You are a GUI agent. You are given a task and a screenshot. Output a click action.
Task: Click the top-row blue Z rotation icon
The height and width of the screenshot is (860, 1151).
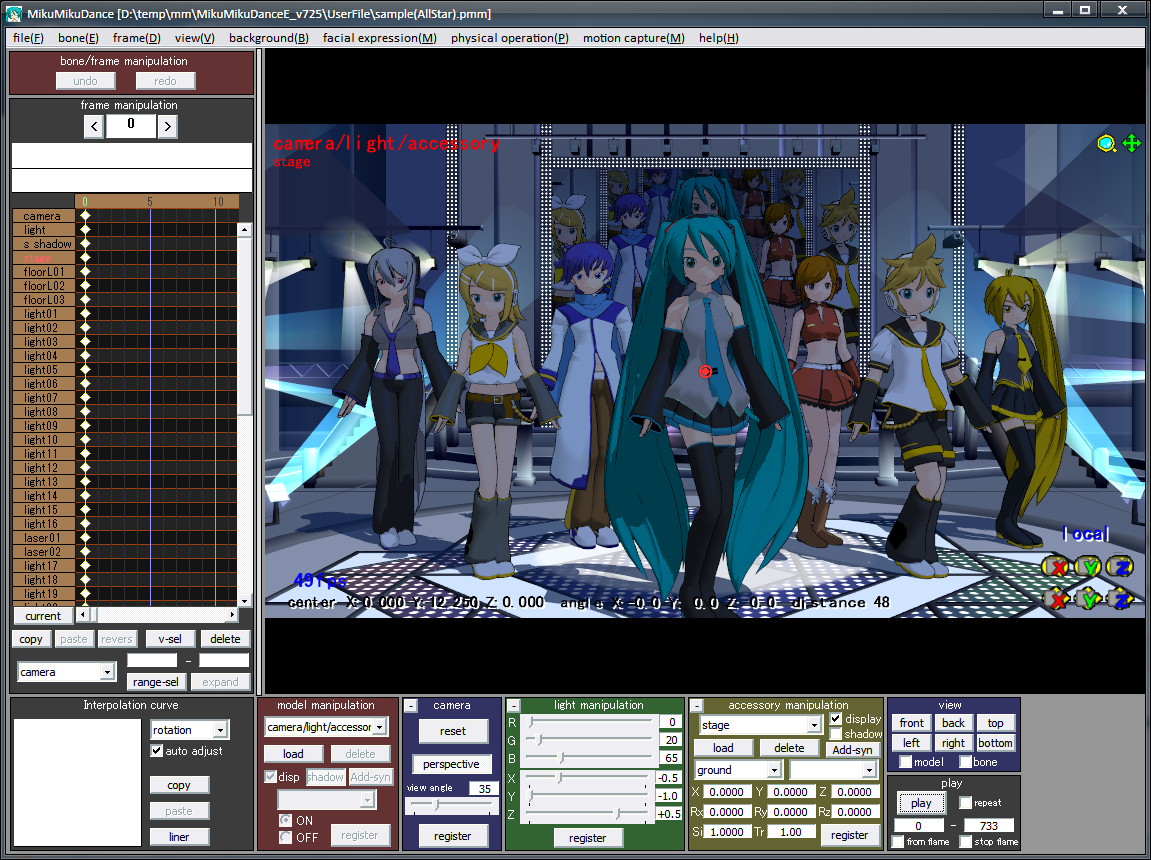[1120, 566]
